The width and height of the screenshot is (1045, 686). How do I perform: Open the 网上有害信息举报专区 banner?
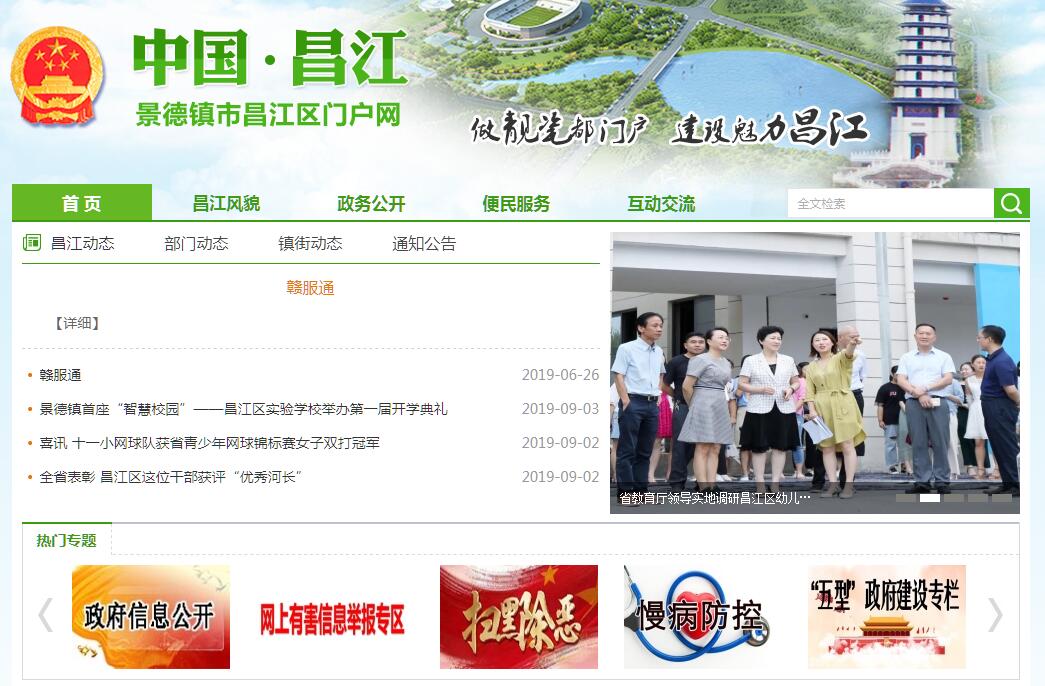(x=334, y=618)
